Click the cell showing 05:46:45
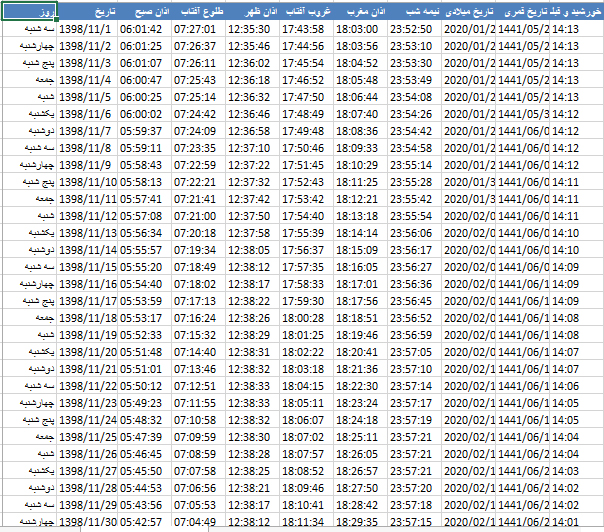Screen dimensions: 604x532 point(144,454)
